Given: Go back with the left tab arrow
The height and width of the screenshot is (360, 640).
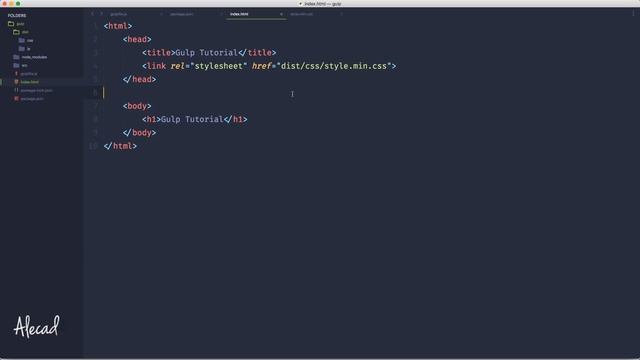Looking at the screenshot, I should [92, 14].
